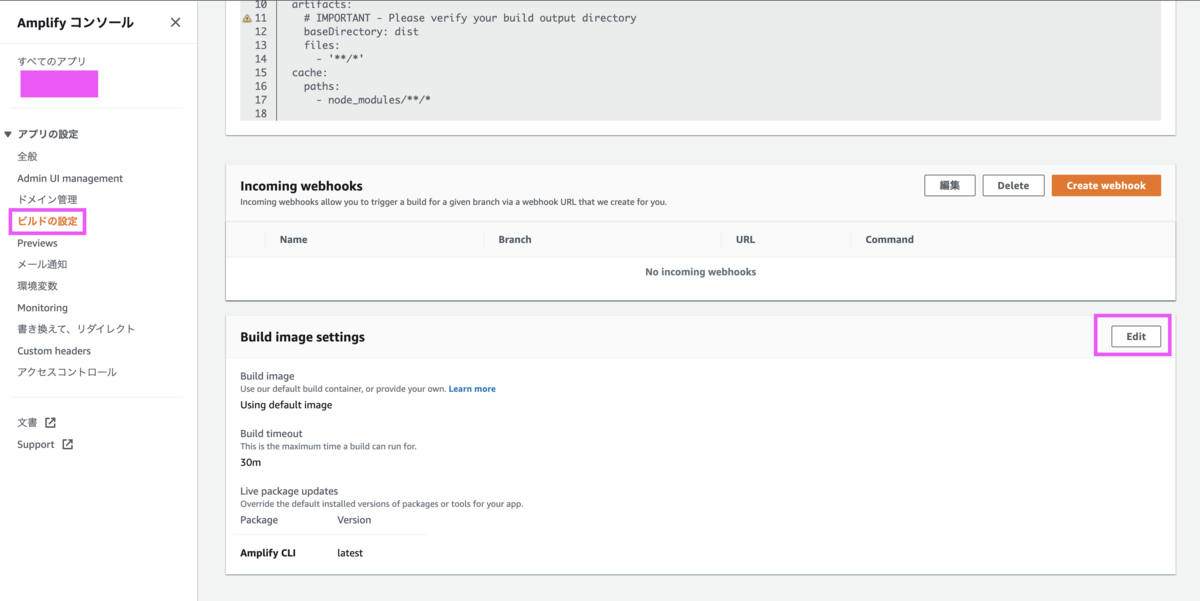Open Admin UI management
1200x601 pixels.
(x=70, y=178)
